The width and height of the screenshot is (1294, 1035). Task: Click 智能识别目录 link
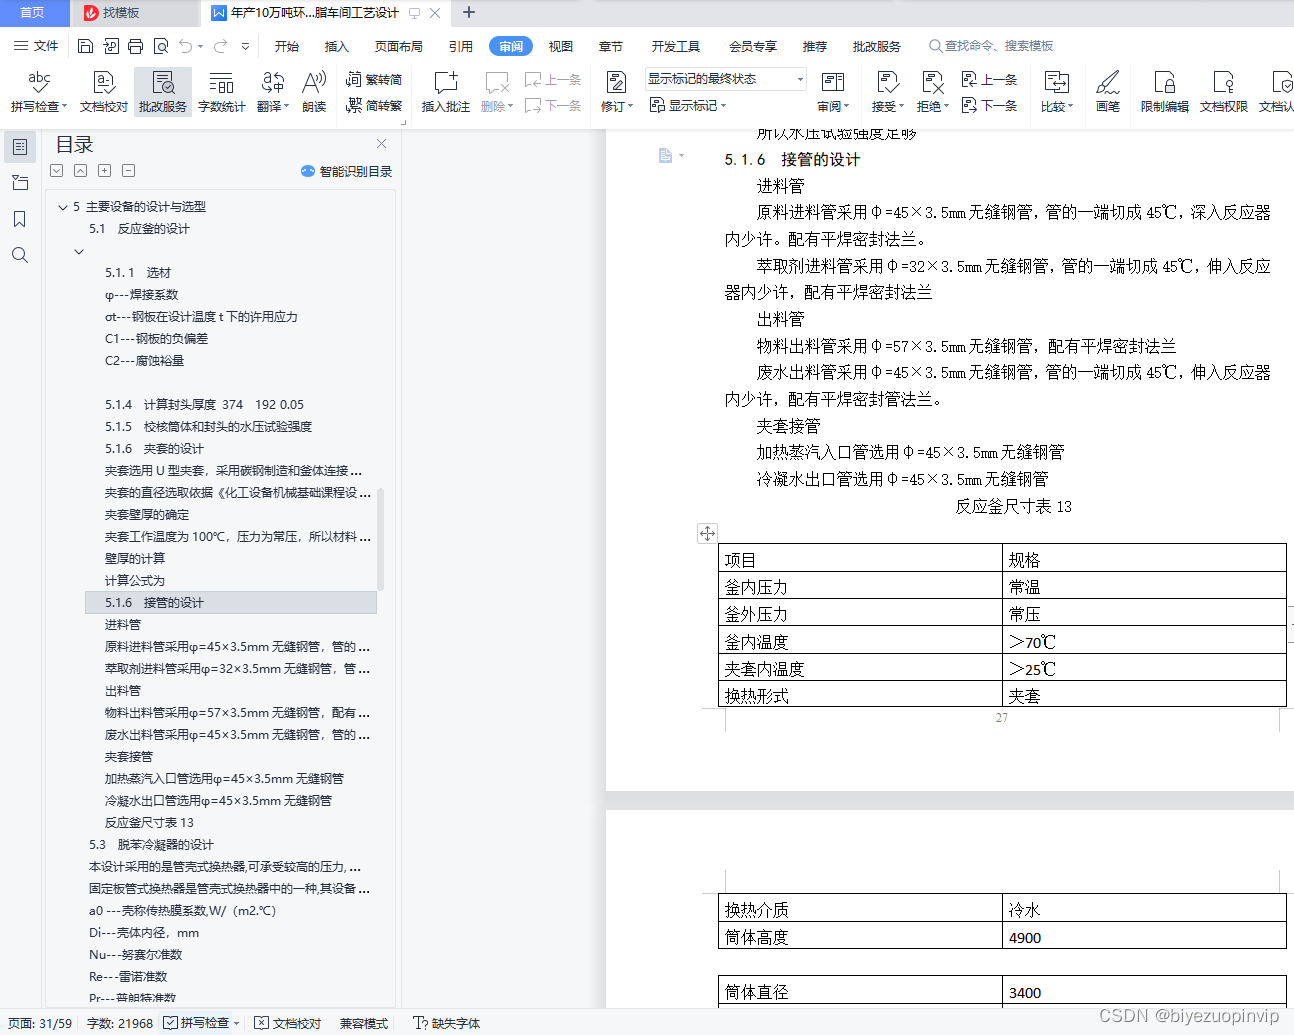point(346,171)
